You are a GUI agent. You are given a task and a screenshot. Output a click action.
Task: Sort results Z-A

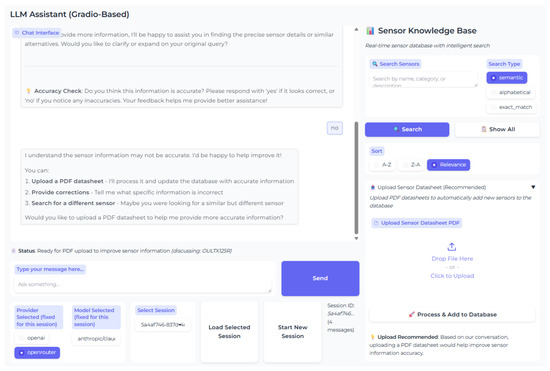[411, 165]
